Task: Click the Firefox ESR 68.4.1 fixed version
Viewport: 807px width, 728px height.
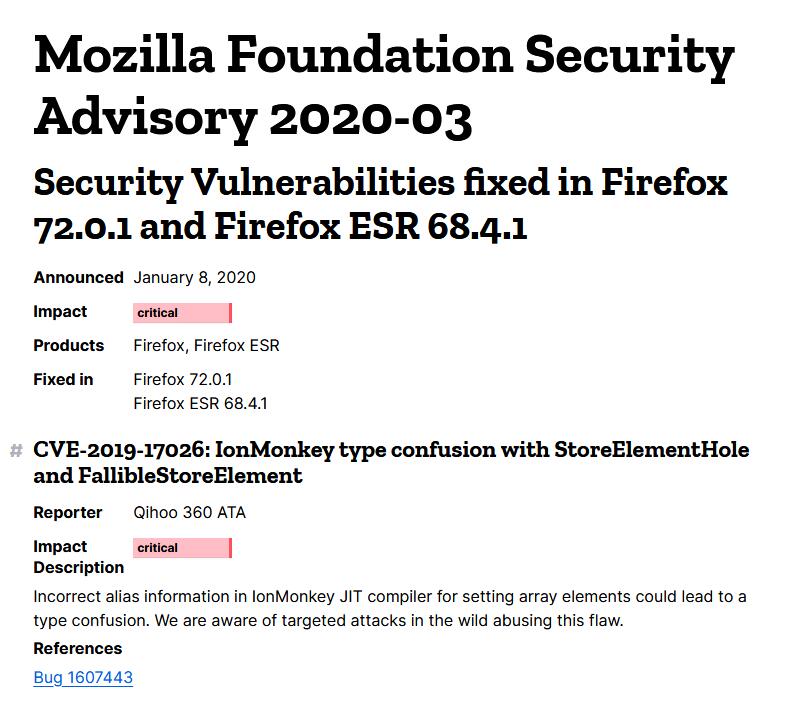Action: click(200, 404)
